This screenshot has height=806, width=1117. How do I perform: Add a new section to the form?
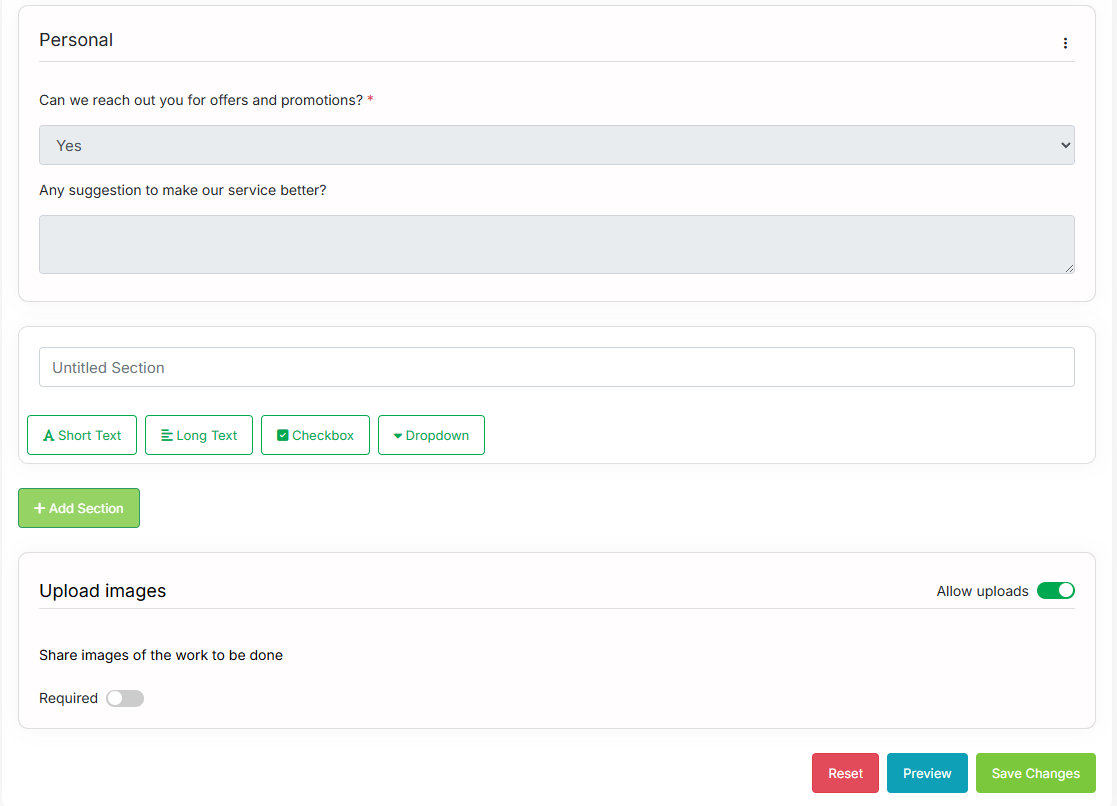pos(78,508)
